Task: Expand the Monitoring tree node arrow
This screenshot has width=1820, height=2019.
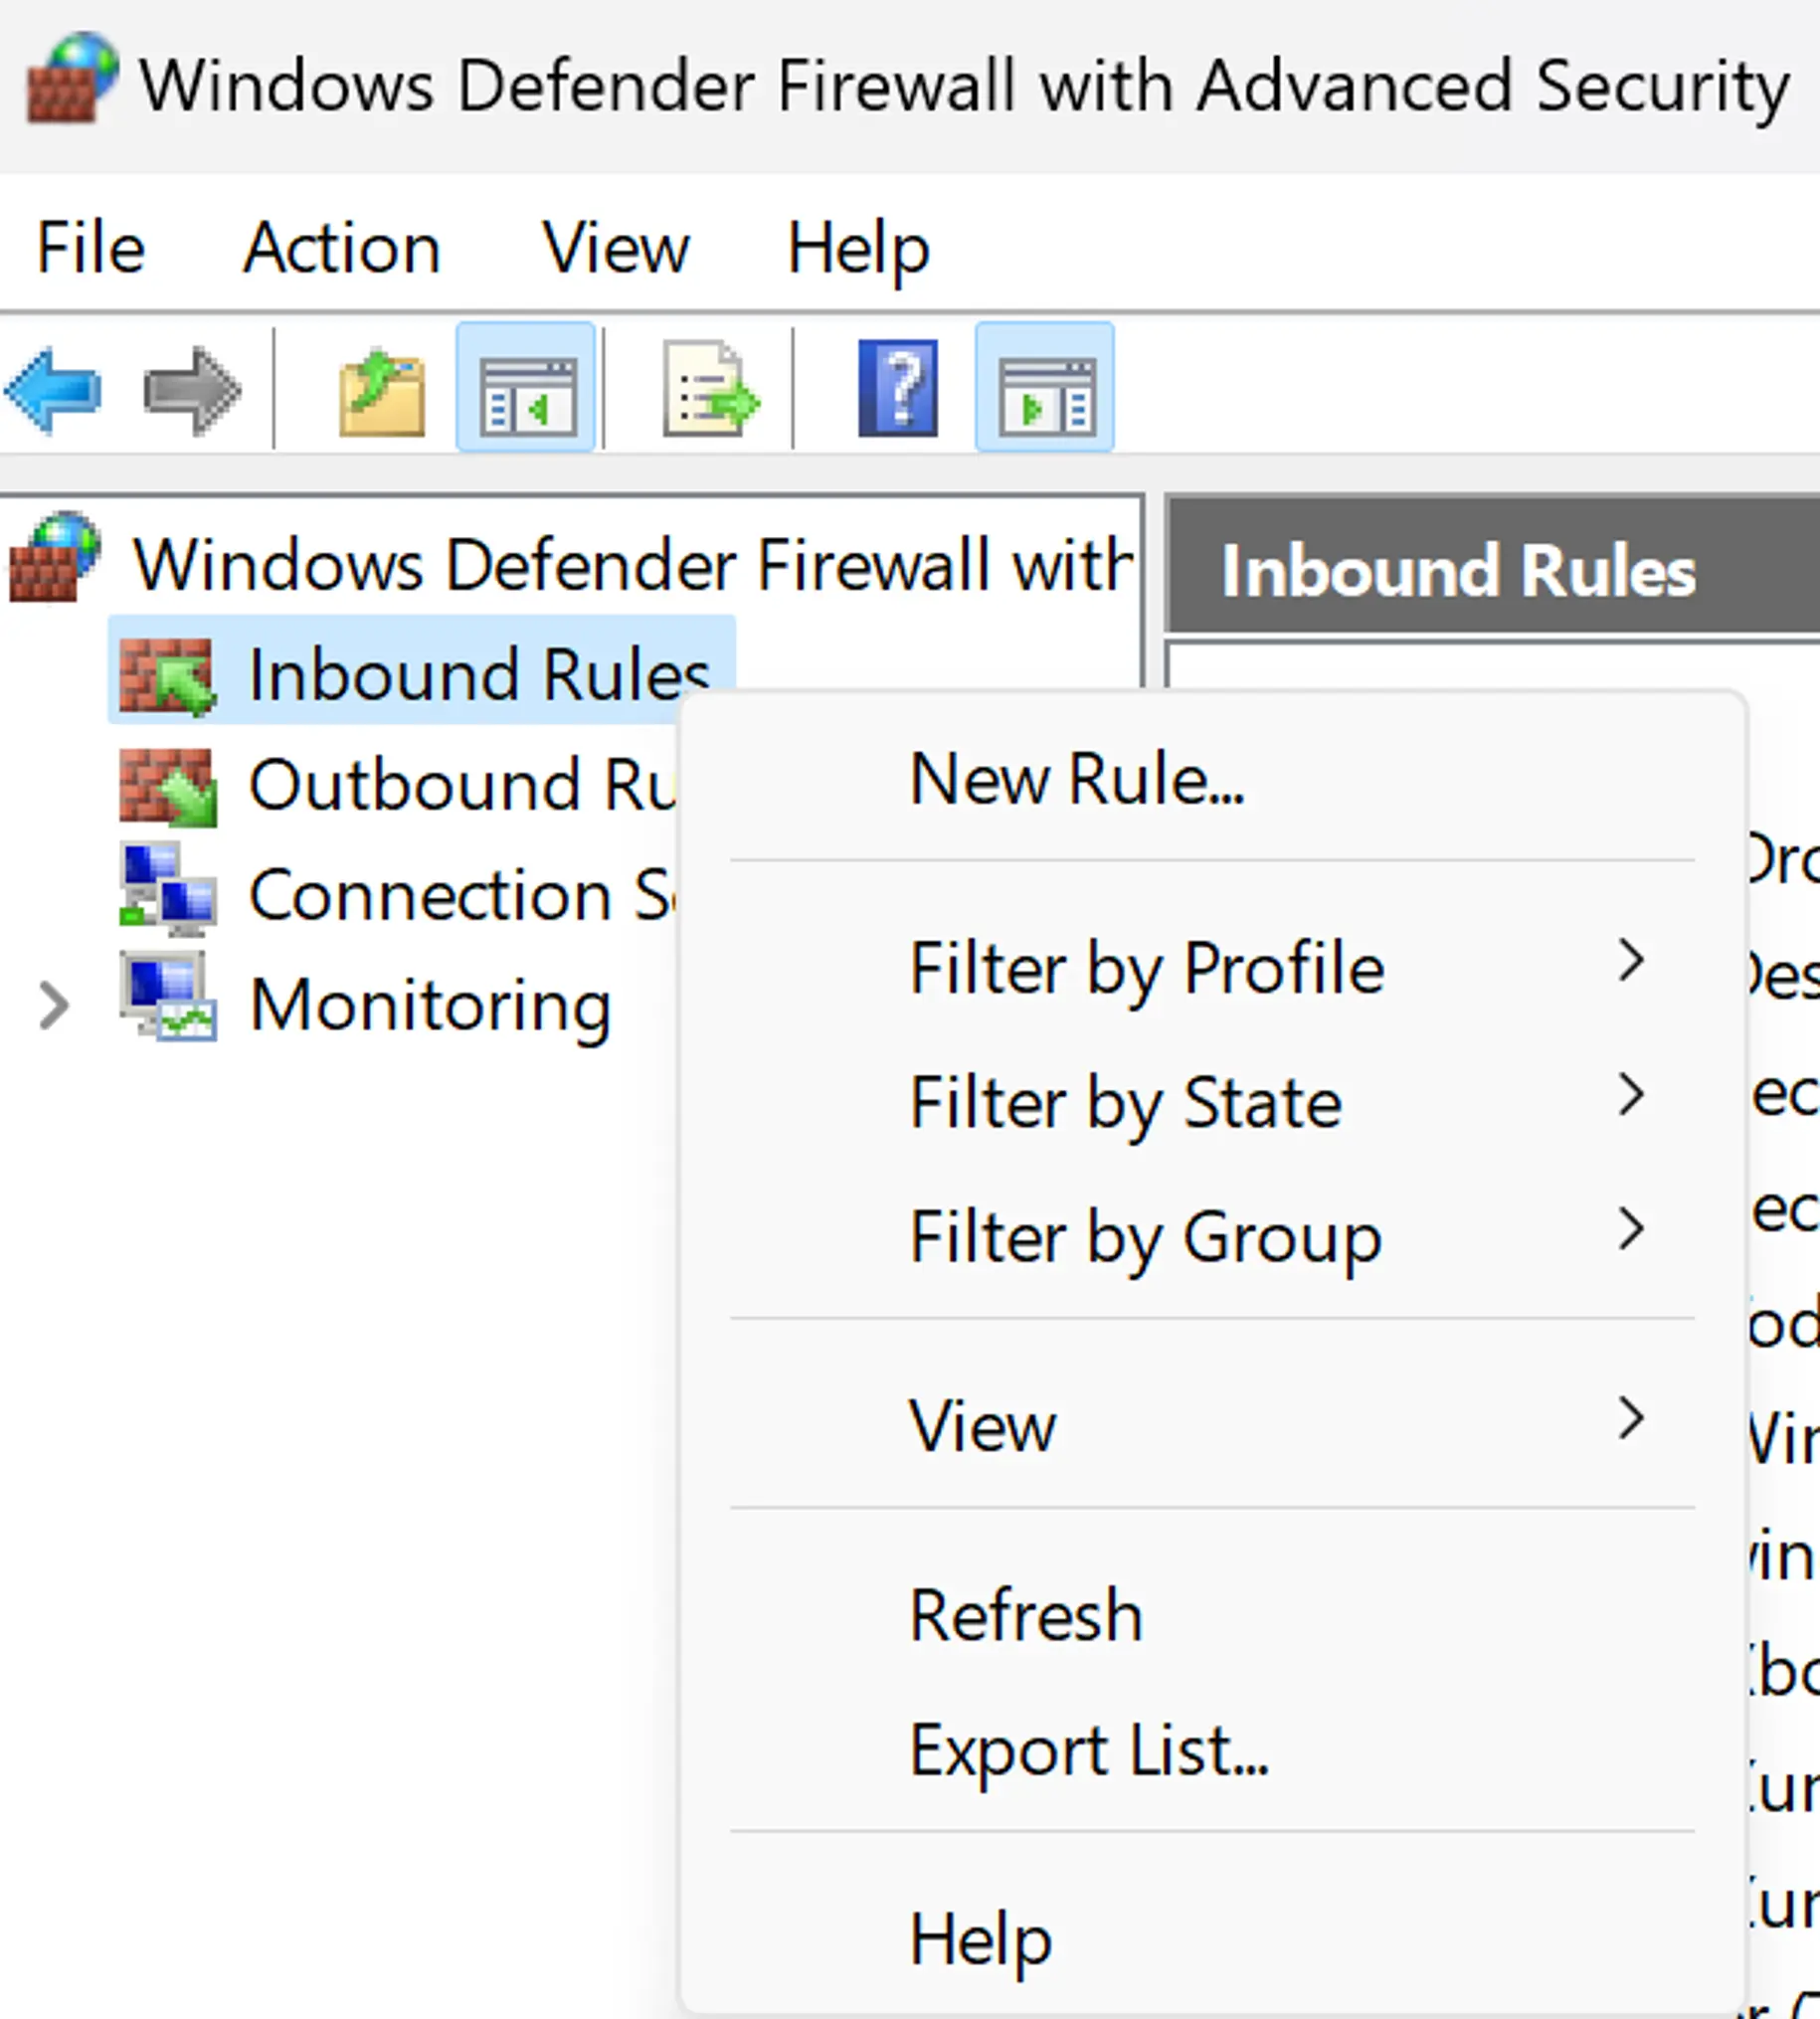Action: pyautogui.click(x=54, y=1005)
